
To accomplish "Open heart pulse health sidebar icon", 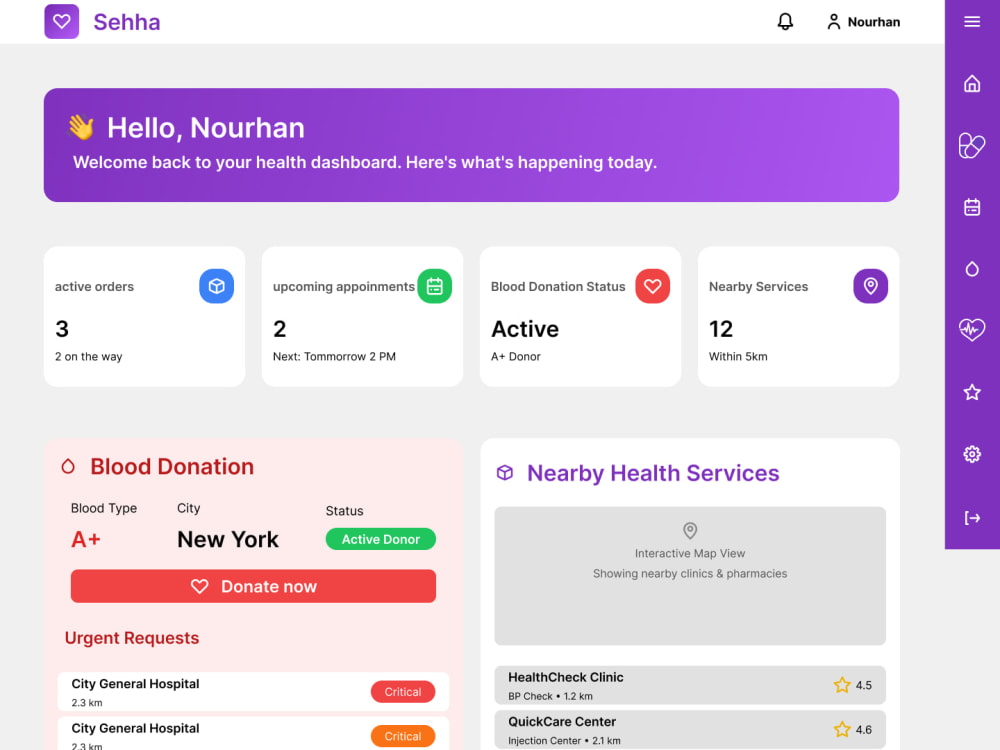I will (971, 330).
